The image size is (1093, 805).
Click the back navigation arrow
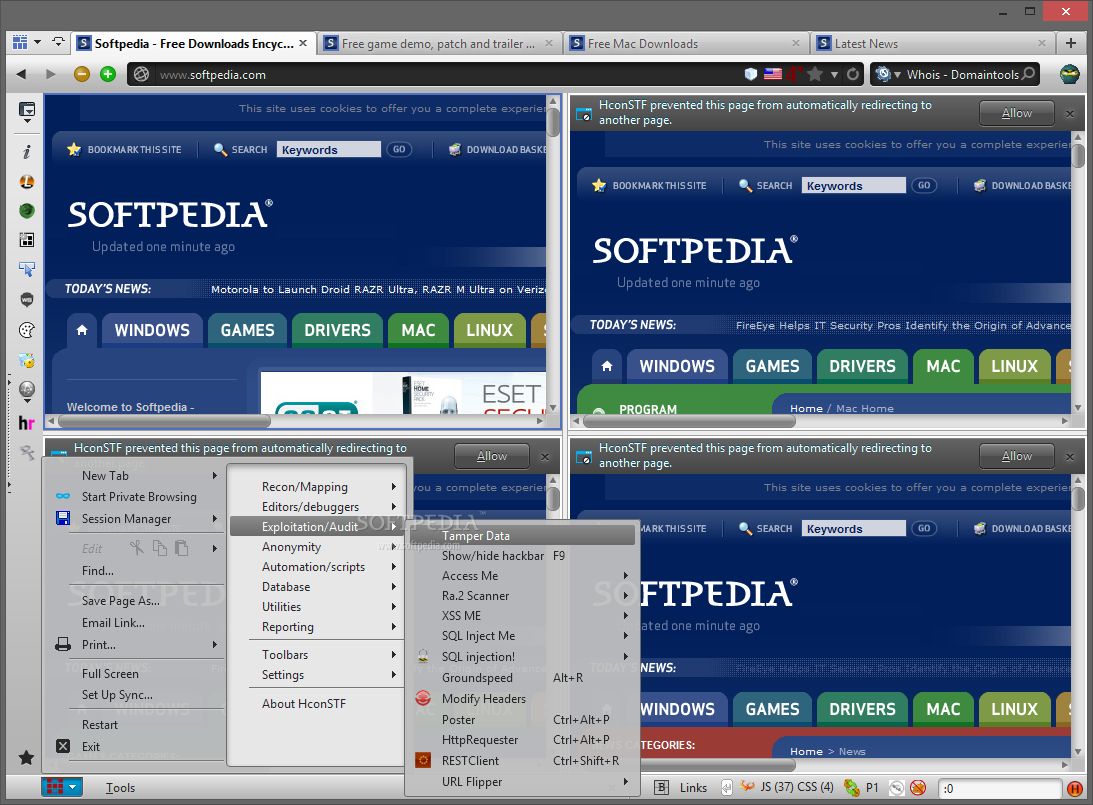pos(22,74)
